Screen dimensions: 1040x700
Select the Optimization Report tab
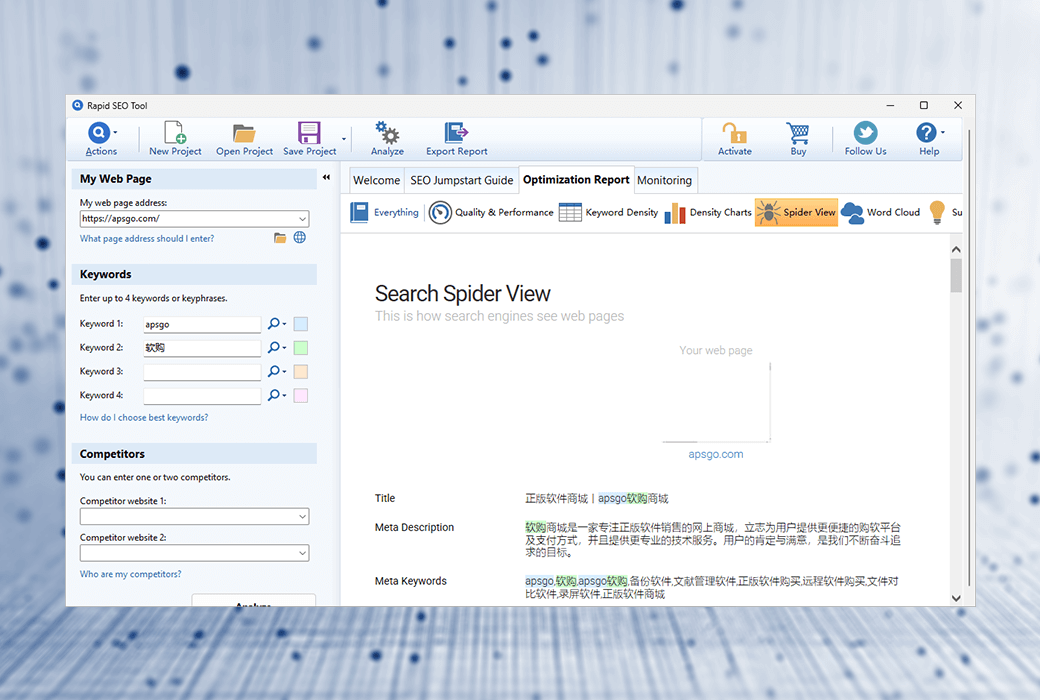[x=576, y=179]
